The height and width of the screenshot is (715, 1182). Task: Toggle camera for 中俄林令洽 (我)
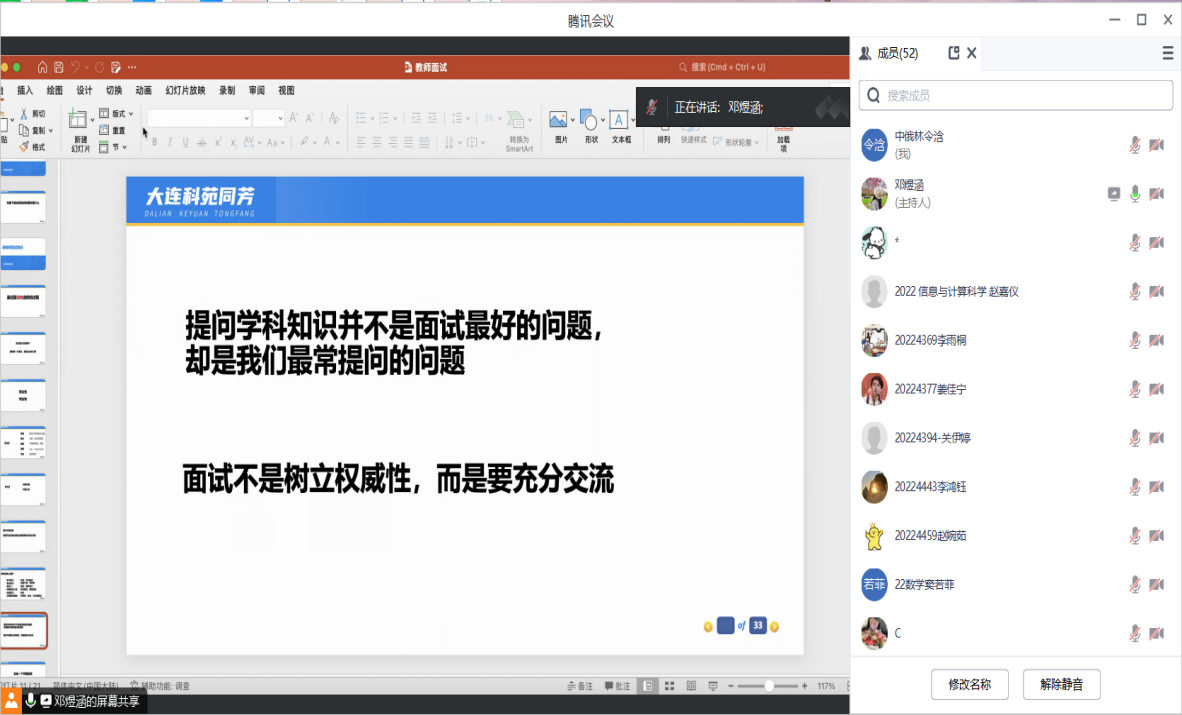[x=1156, y=145]
